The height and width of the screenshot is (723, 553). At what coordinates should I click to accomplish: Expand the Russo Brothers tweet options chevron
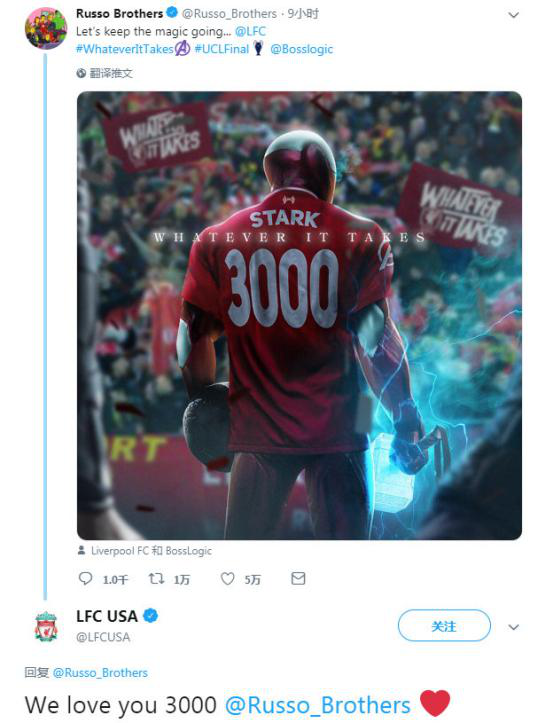pyautogui.click(x=513, y=15)
